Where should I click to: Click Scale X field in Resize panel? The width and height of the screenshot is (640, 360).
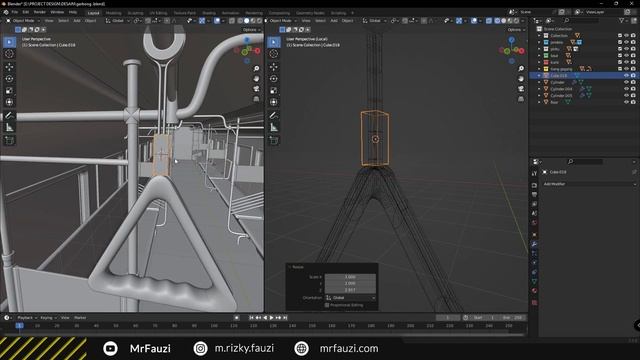coord(350,277)
